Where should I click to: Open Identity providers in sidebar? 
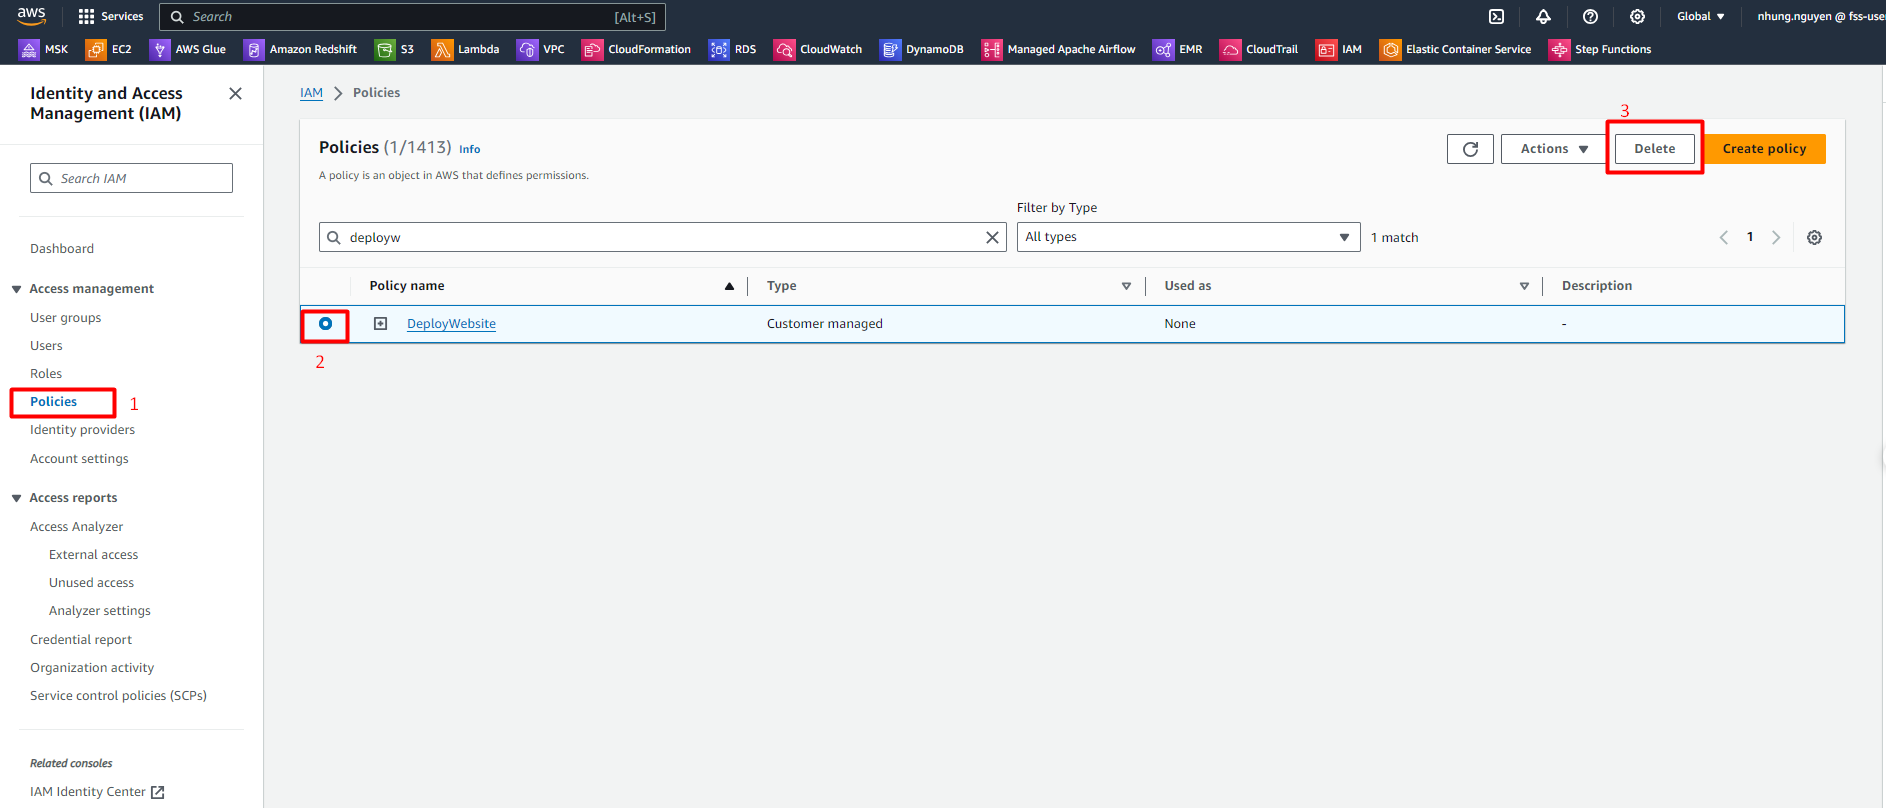(x=83, y=430)
